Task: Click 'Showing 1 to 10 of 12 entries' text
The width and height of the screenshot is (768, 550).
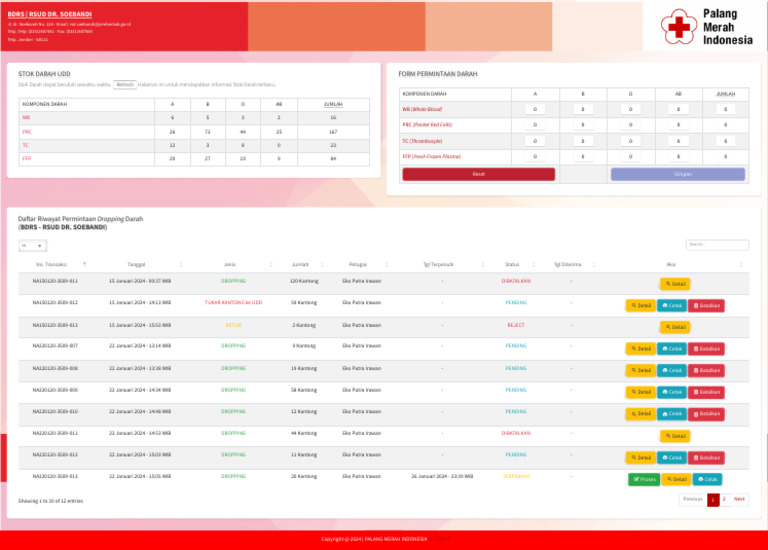Action: click(50, 501)
